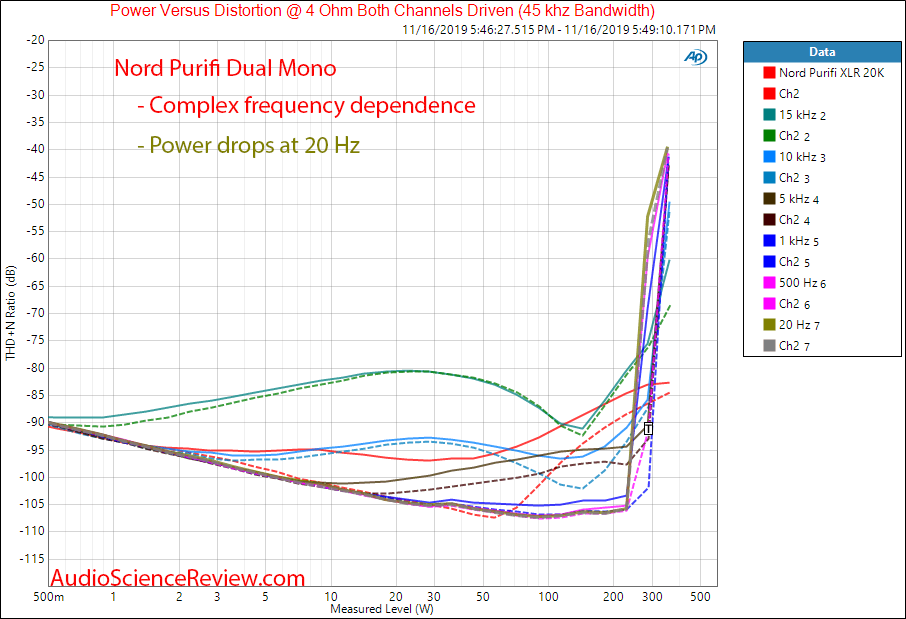Pick the teal swatch for 15 kHz 2
Viewport: 906px width, 619px height.
(769, 114)
